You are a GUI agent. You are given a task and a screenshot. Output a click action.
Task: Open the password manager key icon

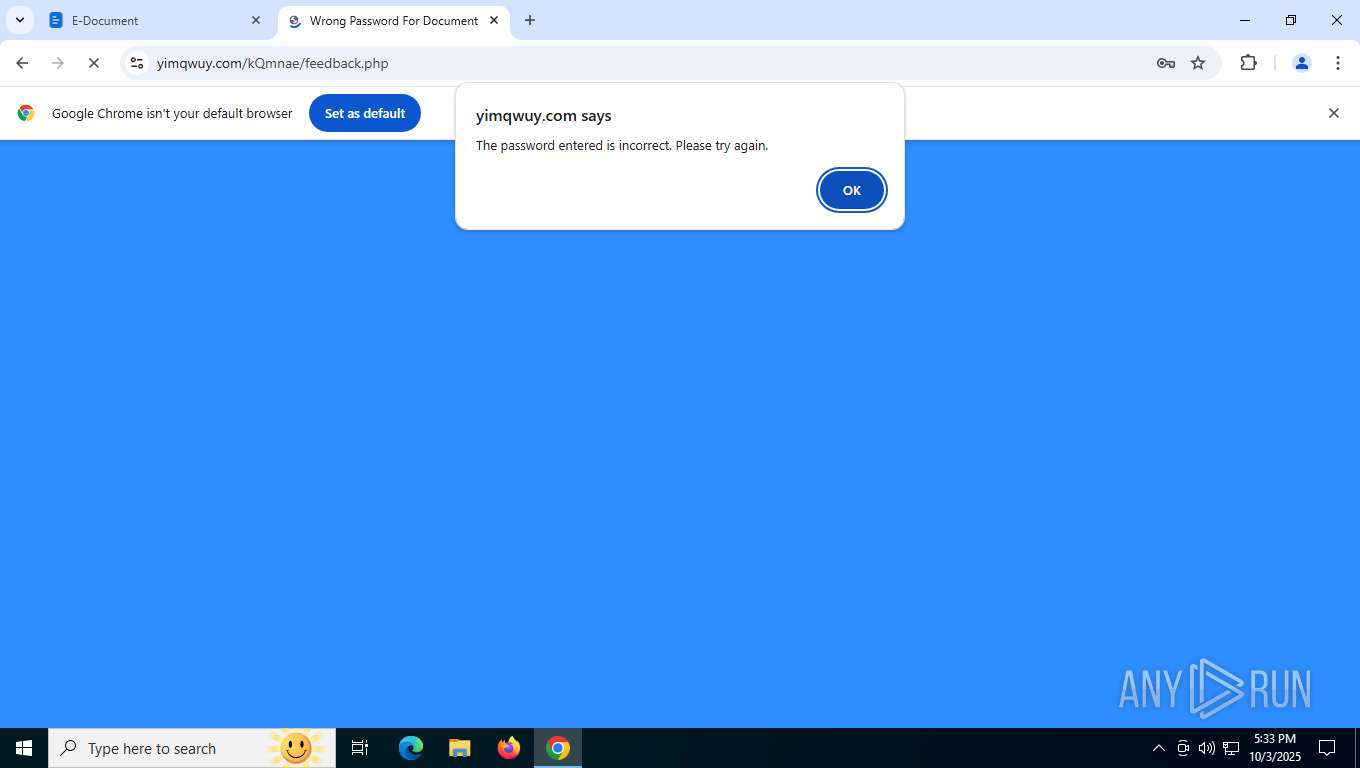[1165, 63]
